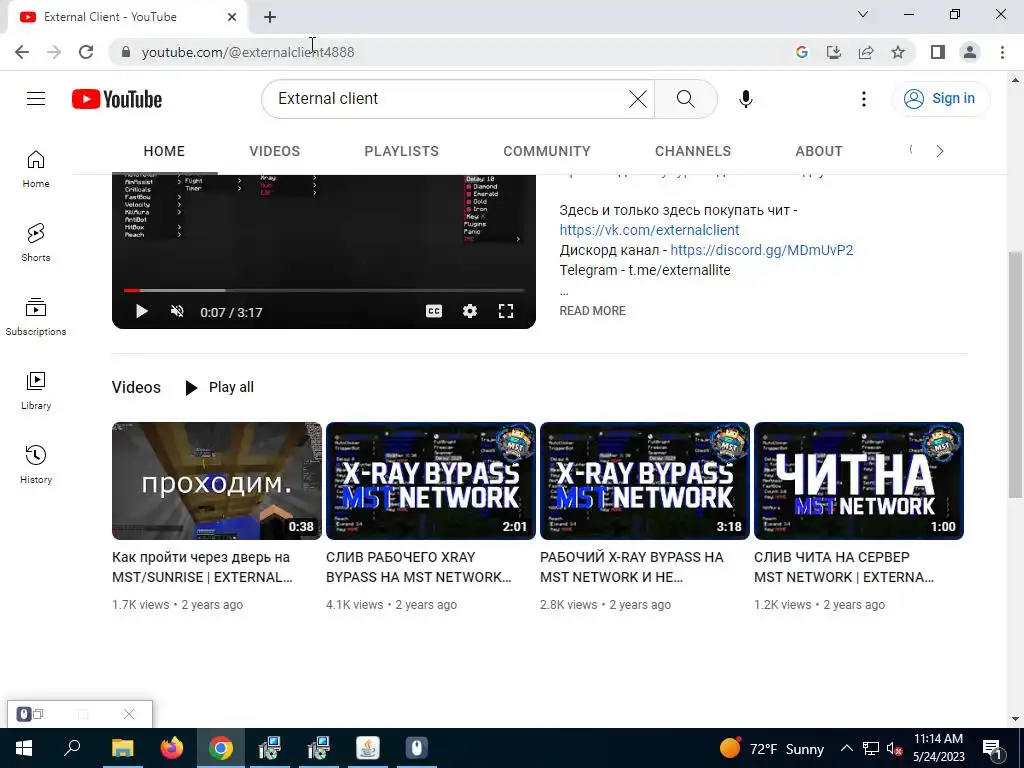Start voice search with microphone icon

(x=746, y=99)
